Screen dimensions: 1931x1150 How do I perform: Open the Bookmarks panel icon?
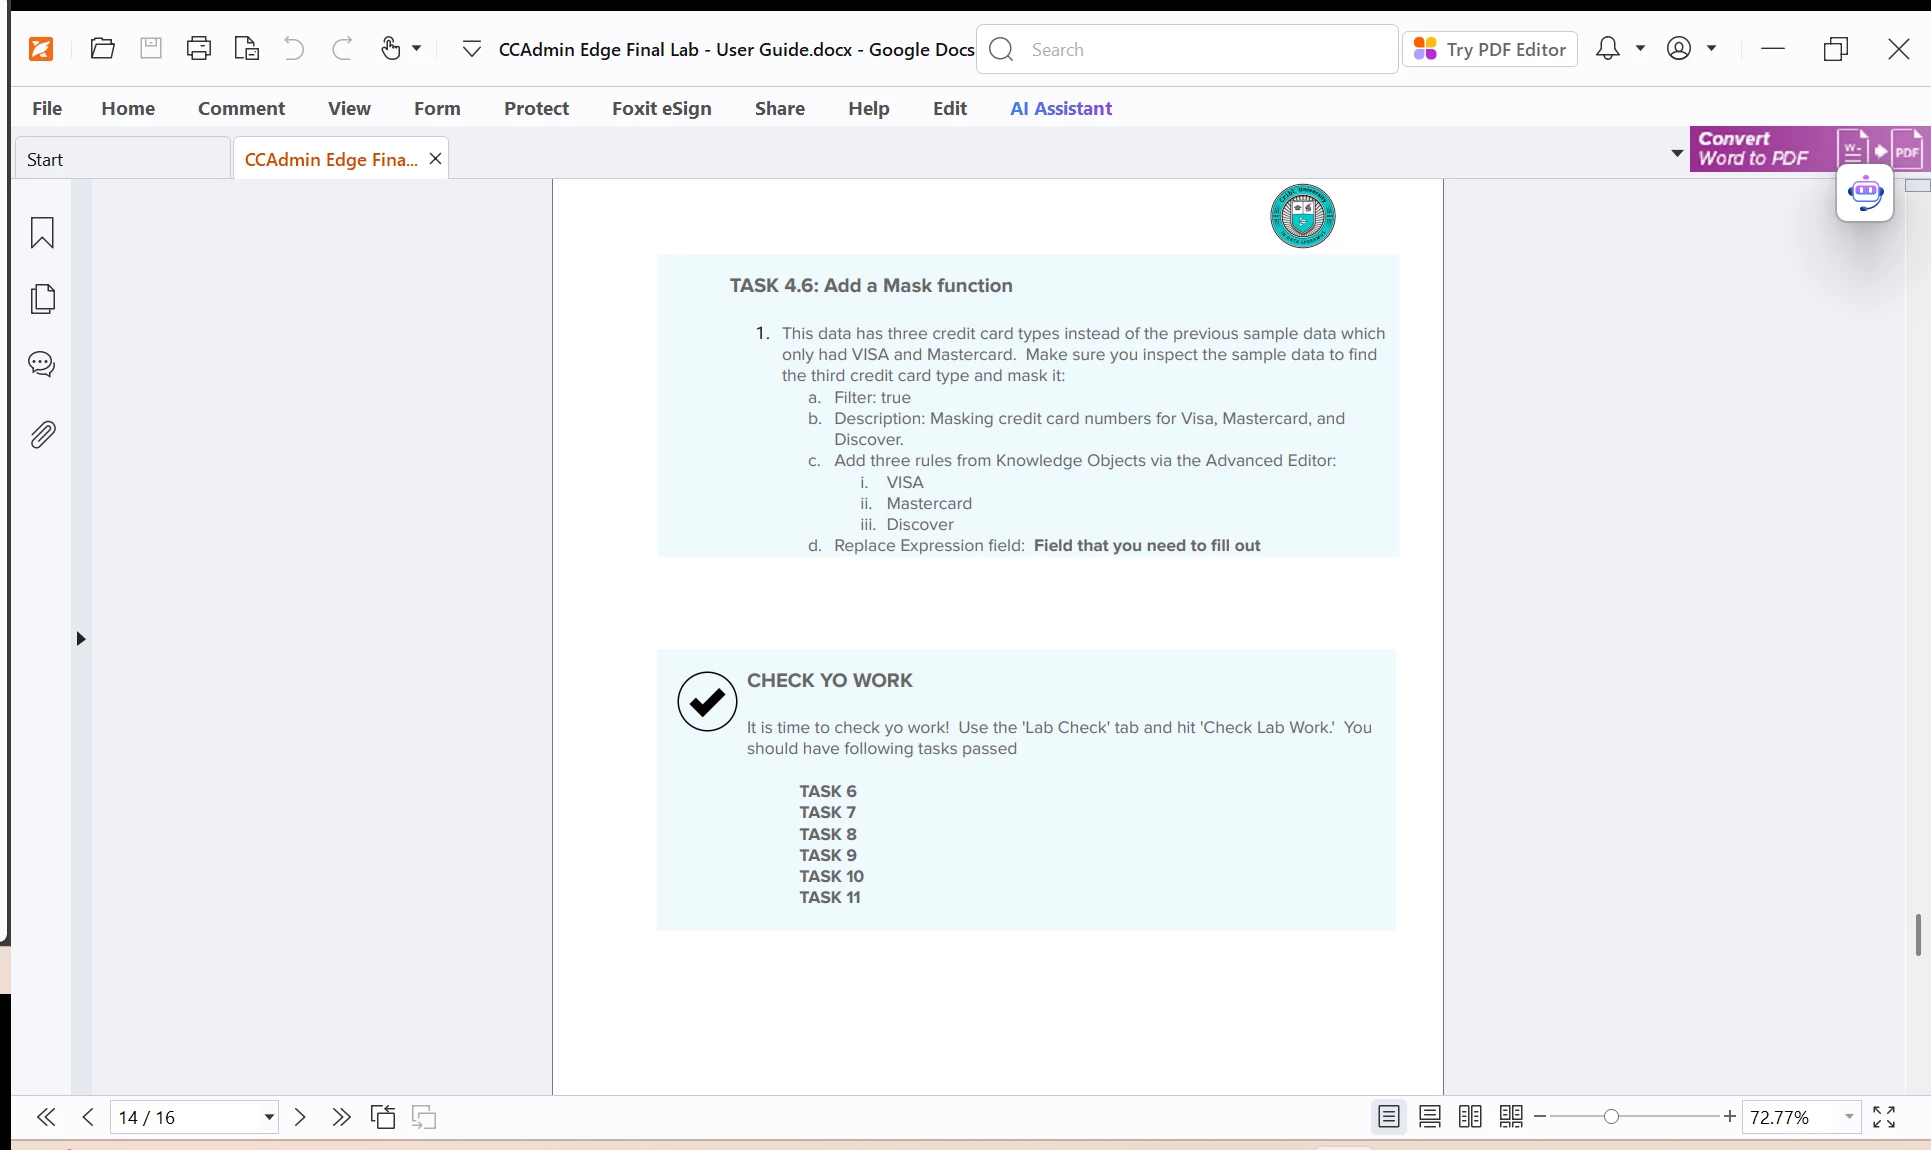coord(42,233)
